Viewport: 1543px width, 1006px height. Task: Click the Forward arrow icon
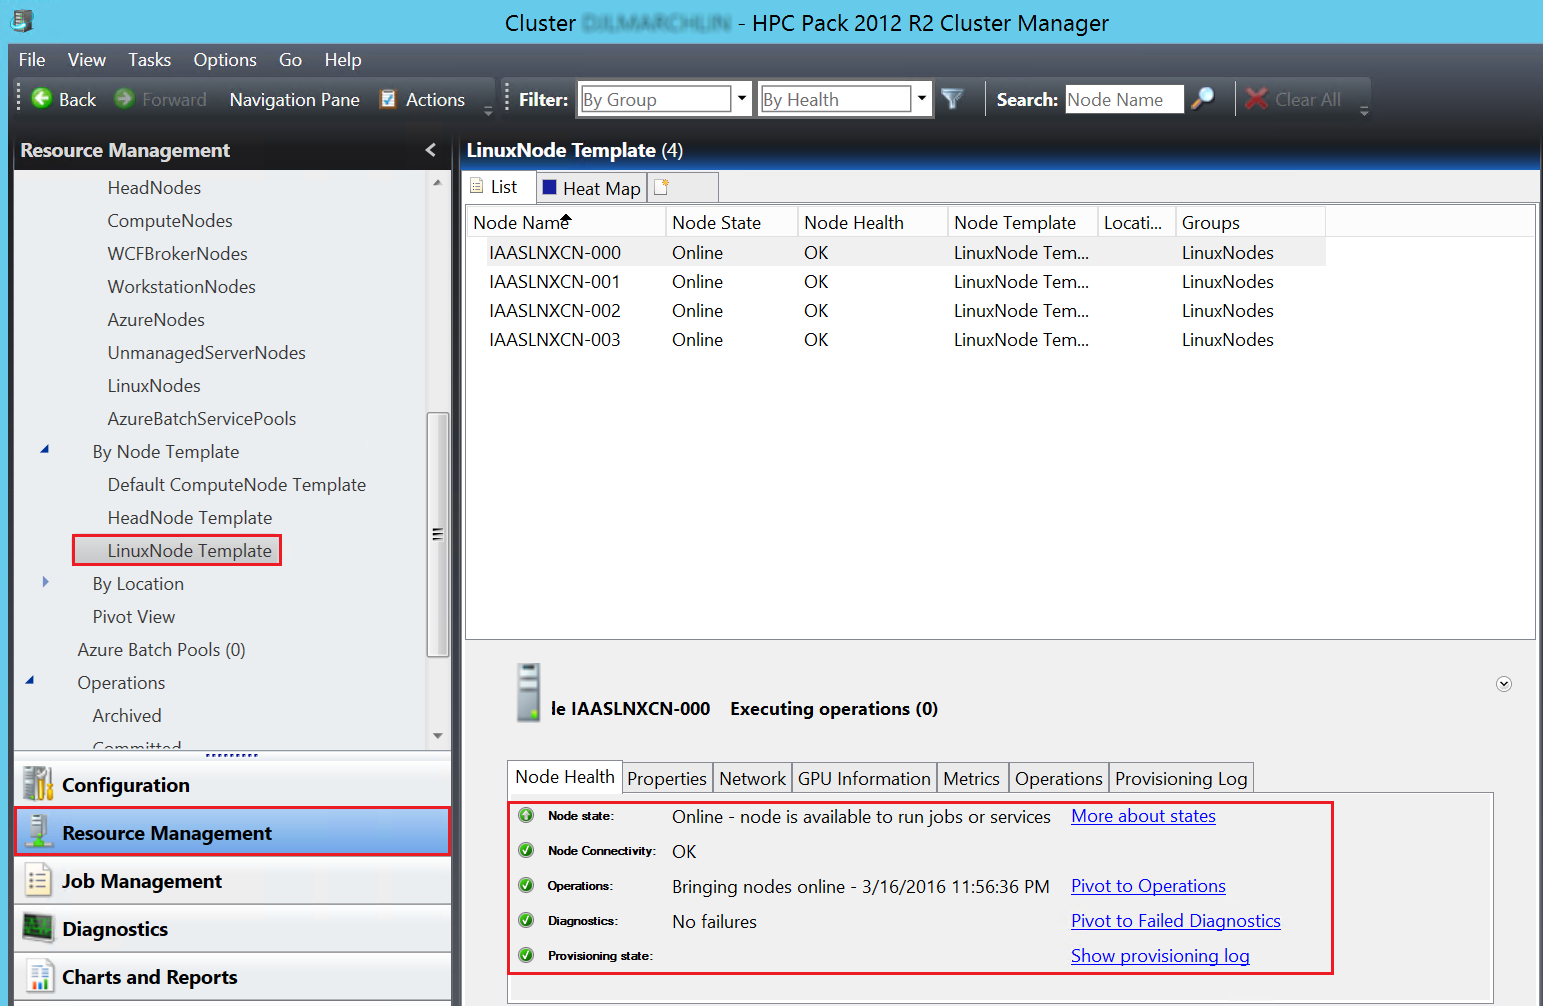click(x=124, y=98)
